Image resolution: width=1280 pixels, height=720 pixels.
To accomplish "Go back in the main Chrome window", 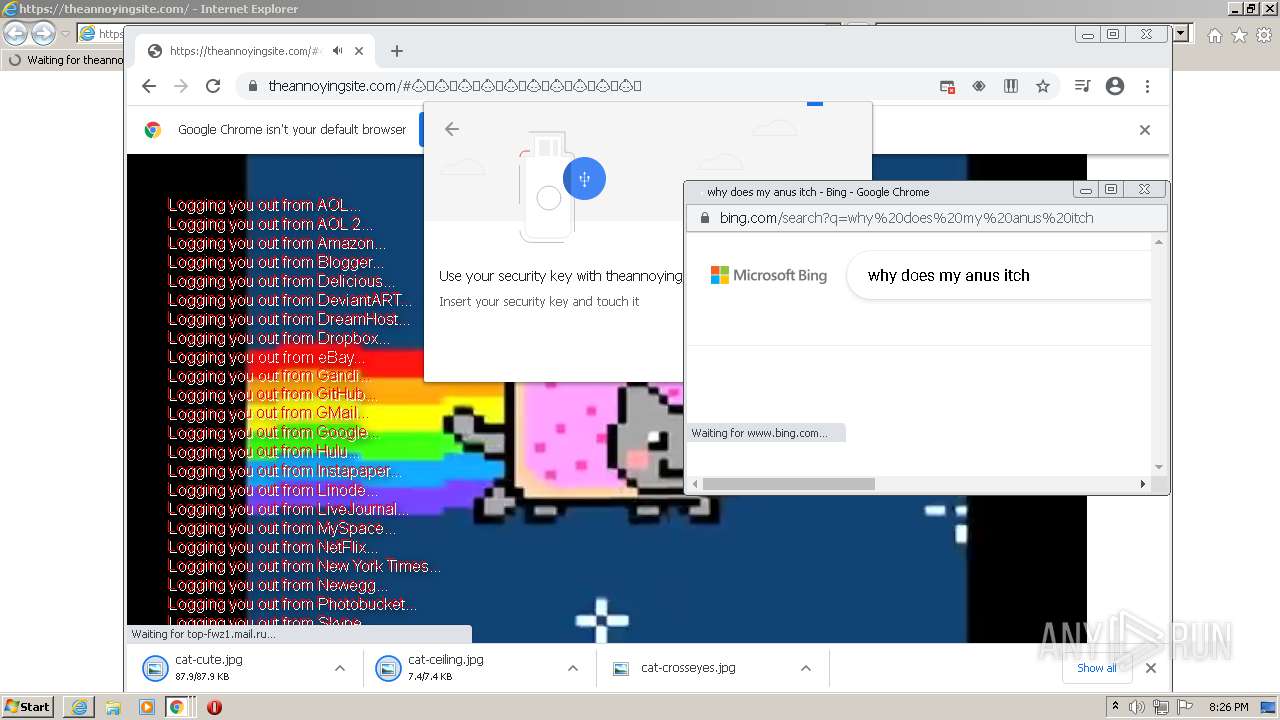I will [149, 86].
